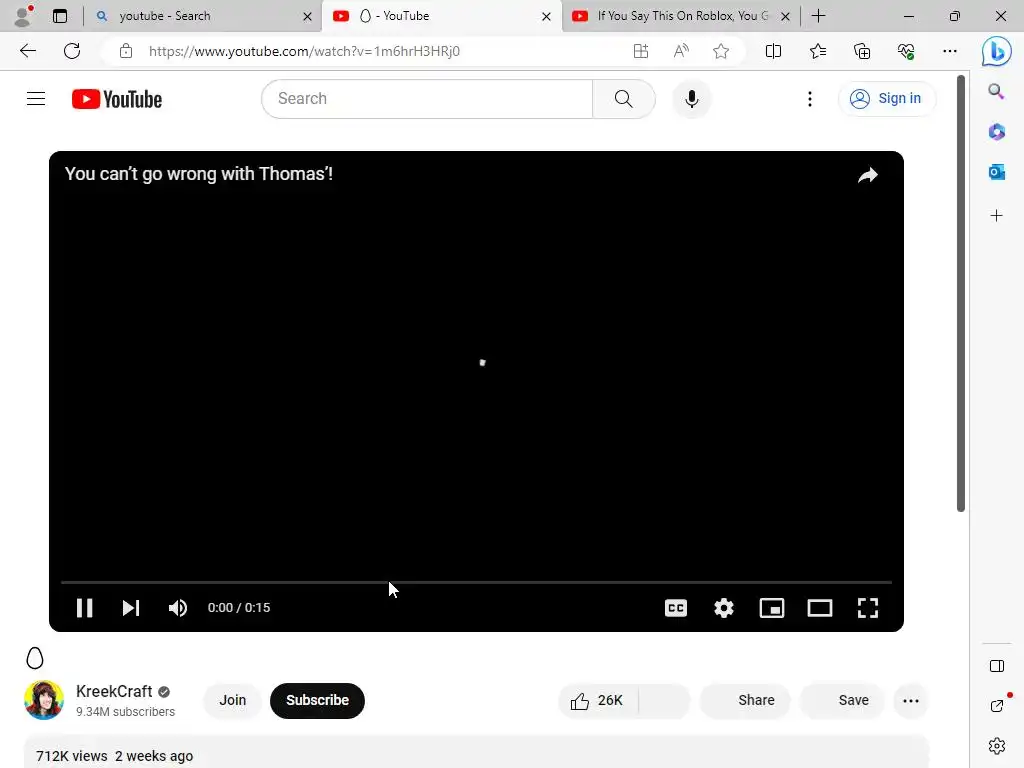1024x768 pixels.
Task: Join the KreekCraft channel
Action: pos(232,700)
